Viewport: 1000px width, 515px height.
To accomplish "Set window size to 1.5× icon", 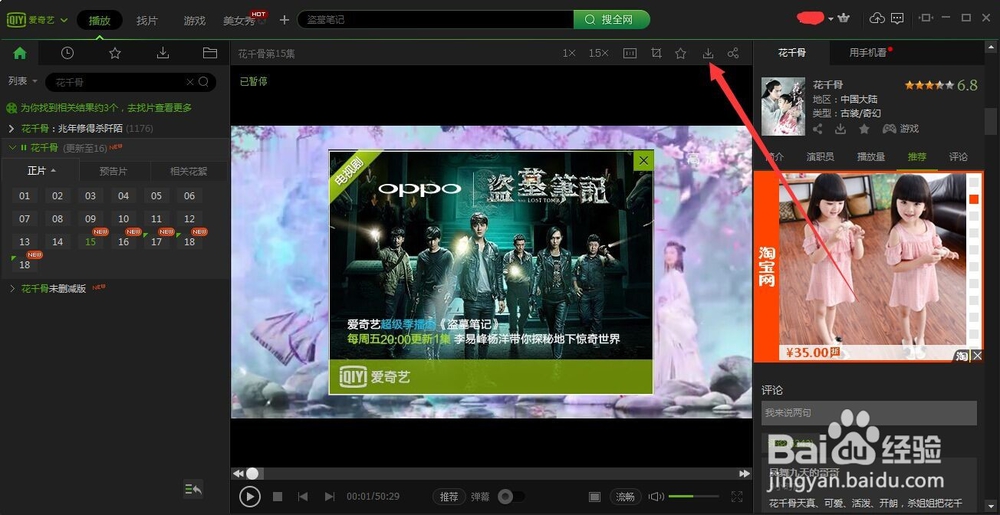I will [x=598, y=54].
